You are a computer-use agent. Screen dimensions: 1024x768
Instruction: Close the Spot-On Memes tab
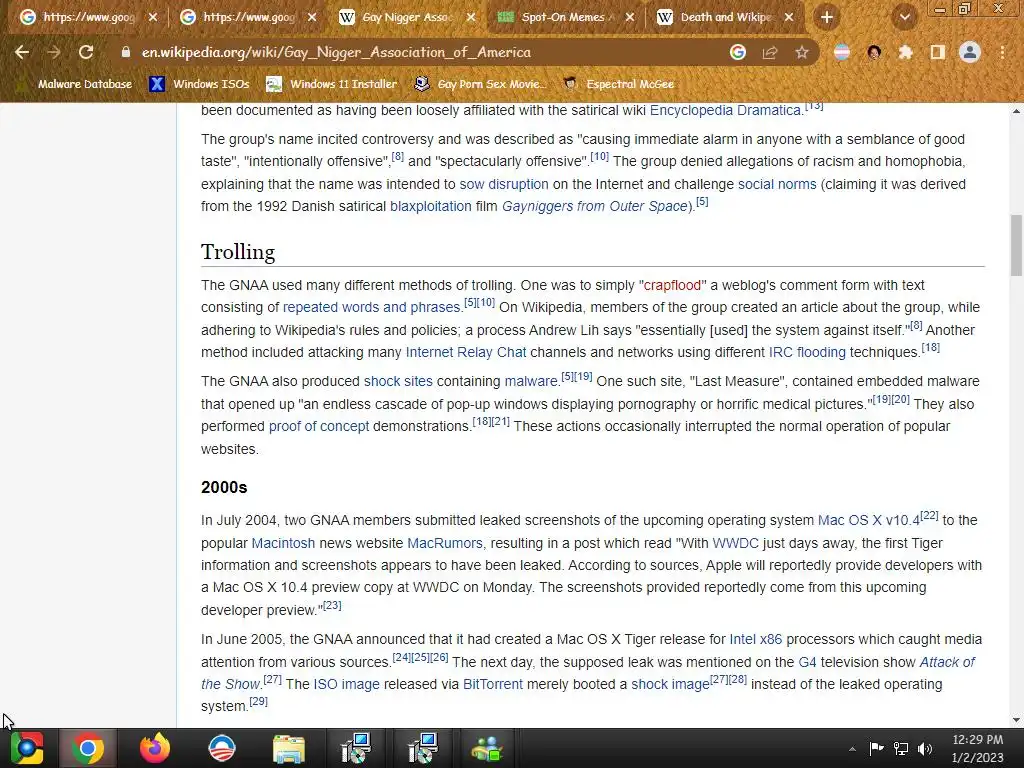coord(630,18)
